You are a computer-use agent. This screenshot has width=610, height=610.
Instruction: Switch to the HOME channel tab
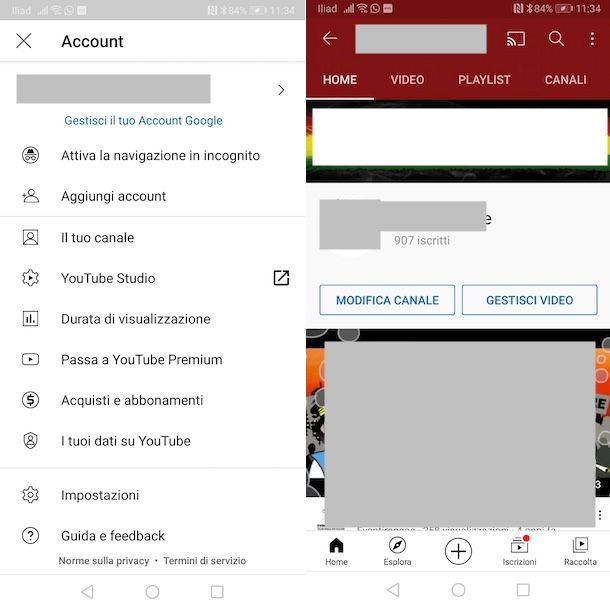340,80
